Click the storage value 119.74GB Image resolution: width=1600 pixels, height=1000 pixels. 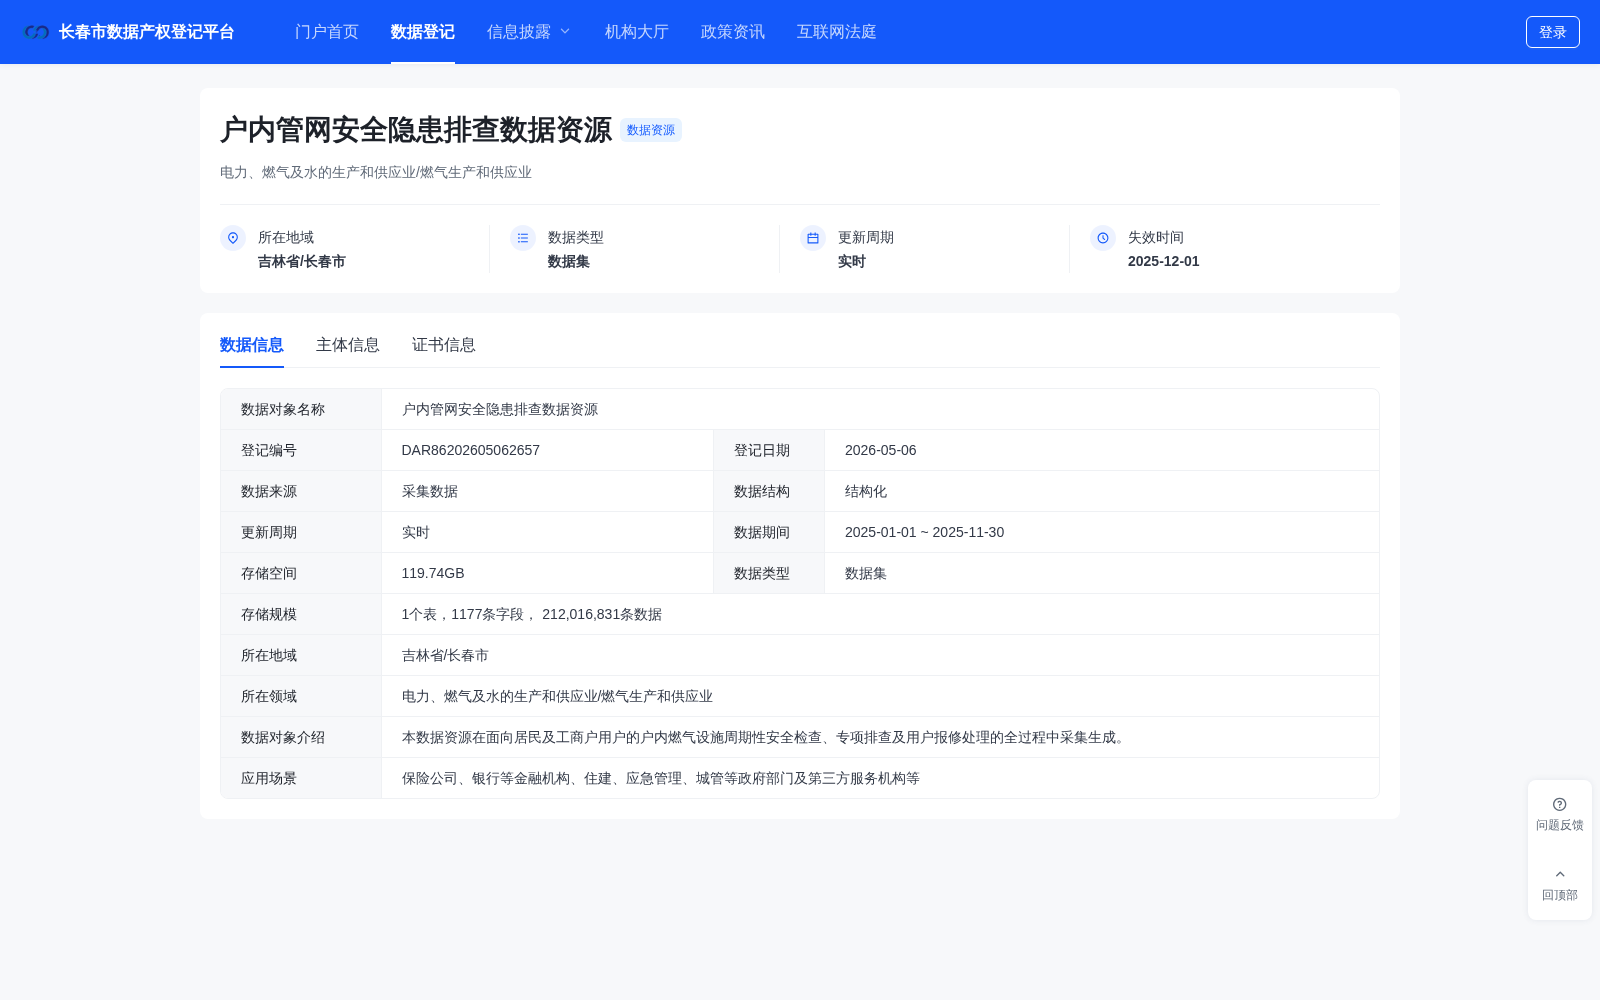(x=433, y=574)
